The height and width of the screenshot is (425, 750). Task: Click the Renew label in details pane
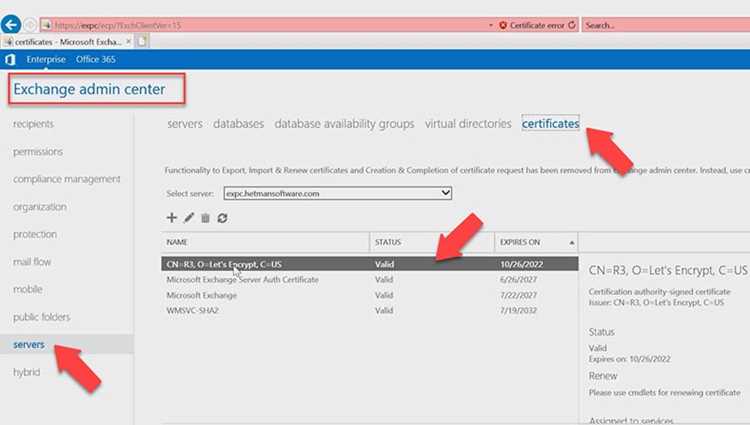(x=603, y=376)
